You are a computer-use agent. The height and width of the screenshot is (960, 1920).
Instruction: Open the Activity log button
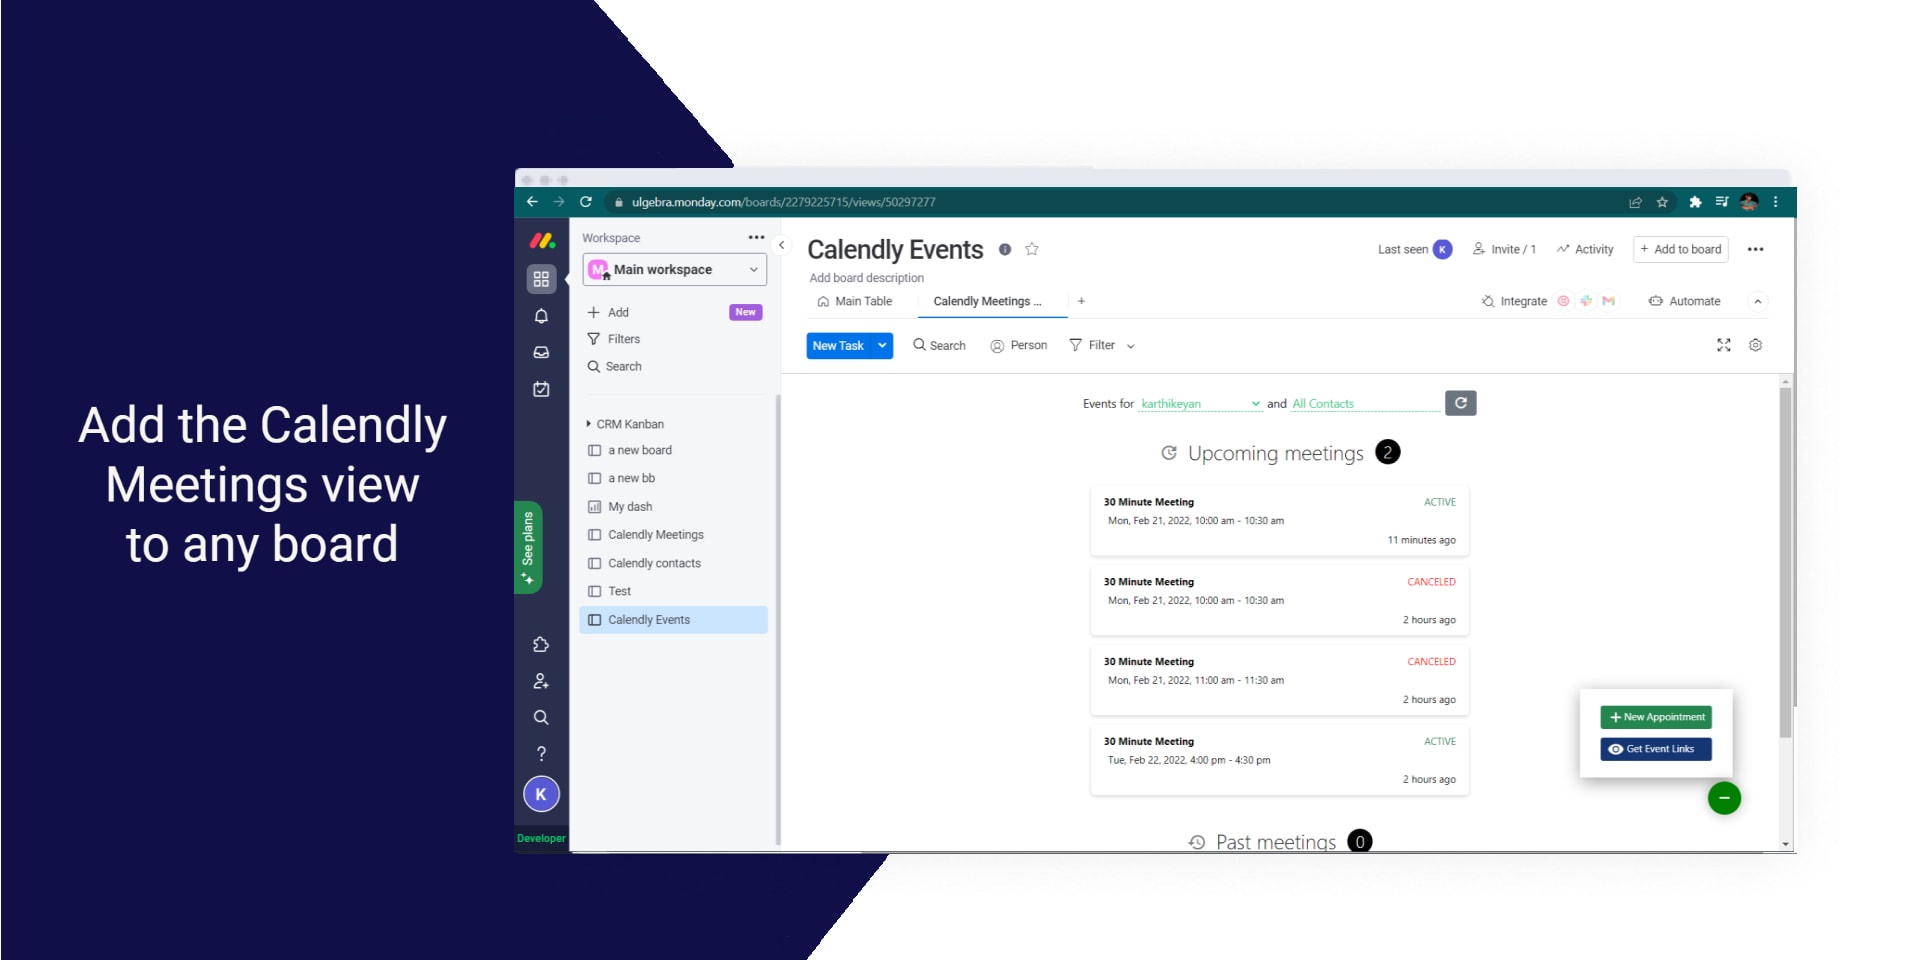pos(1585,249)
